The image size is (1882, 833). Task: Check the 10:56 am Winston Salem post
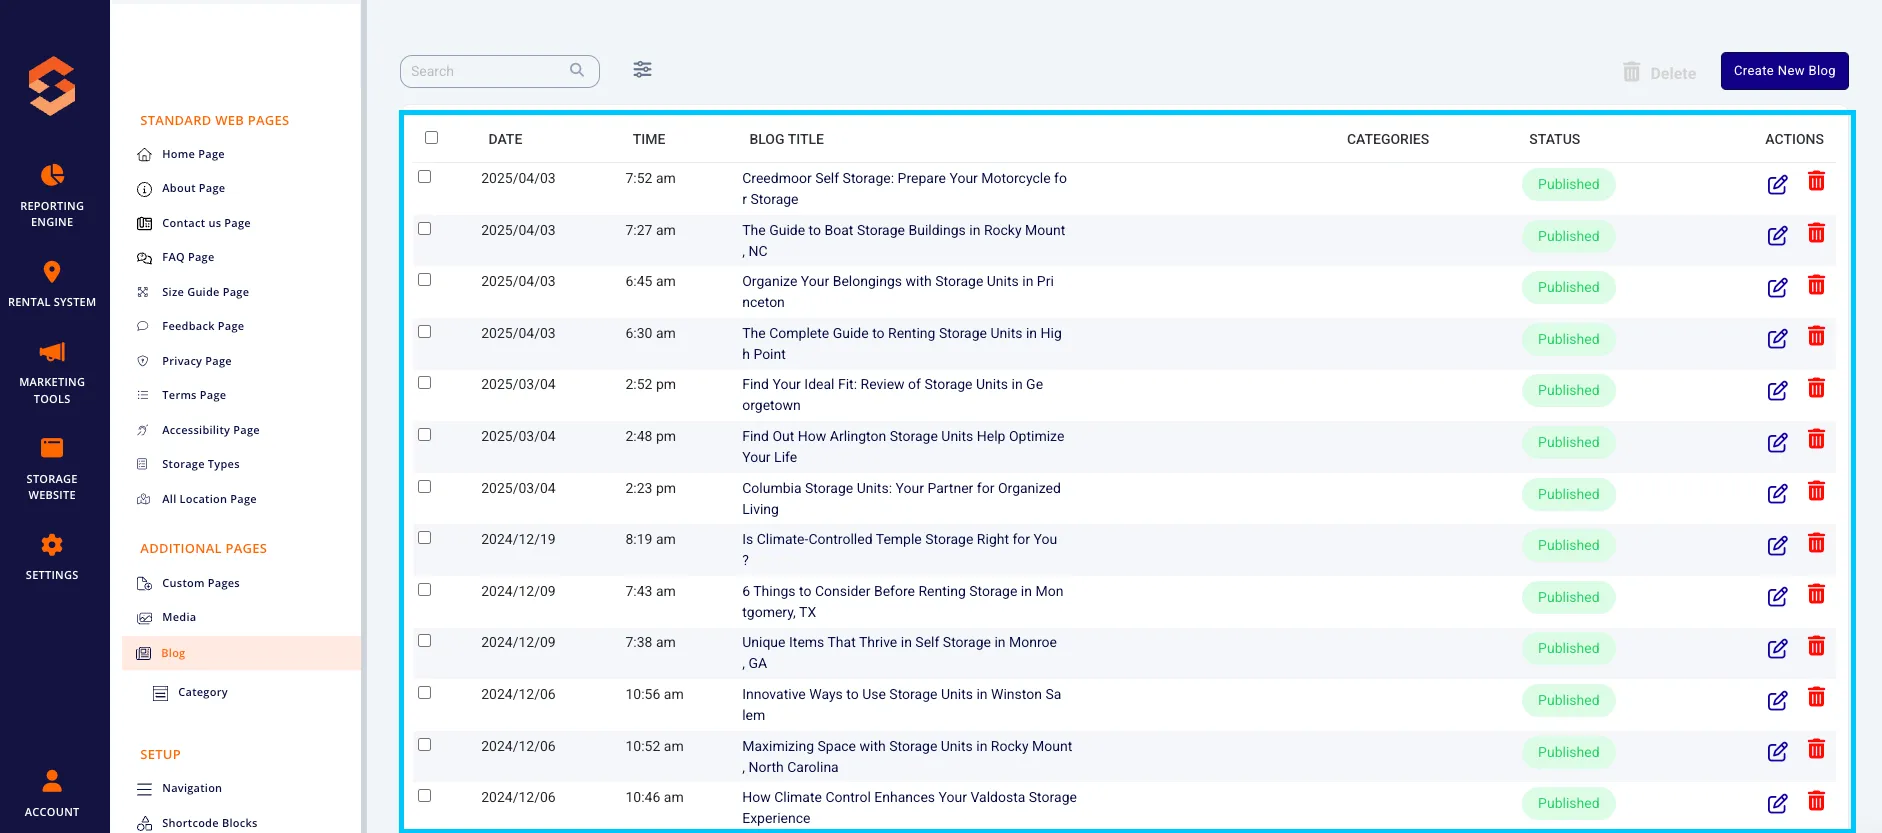point(424,693)
